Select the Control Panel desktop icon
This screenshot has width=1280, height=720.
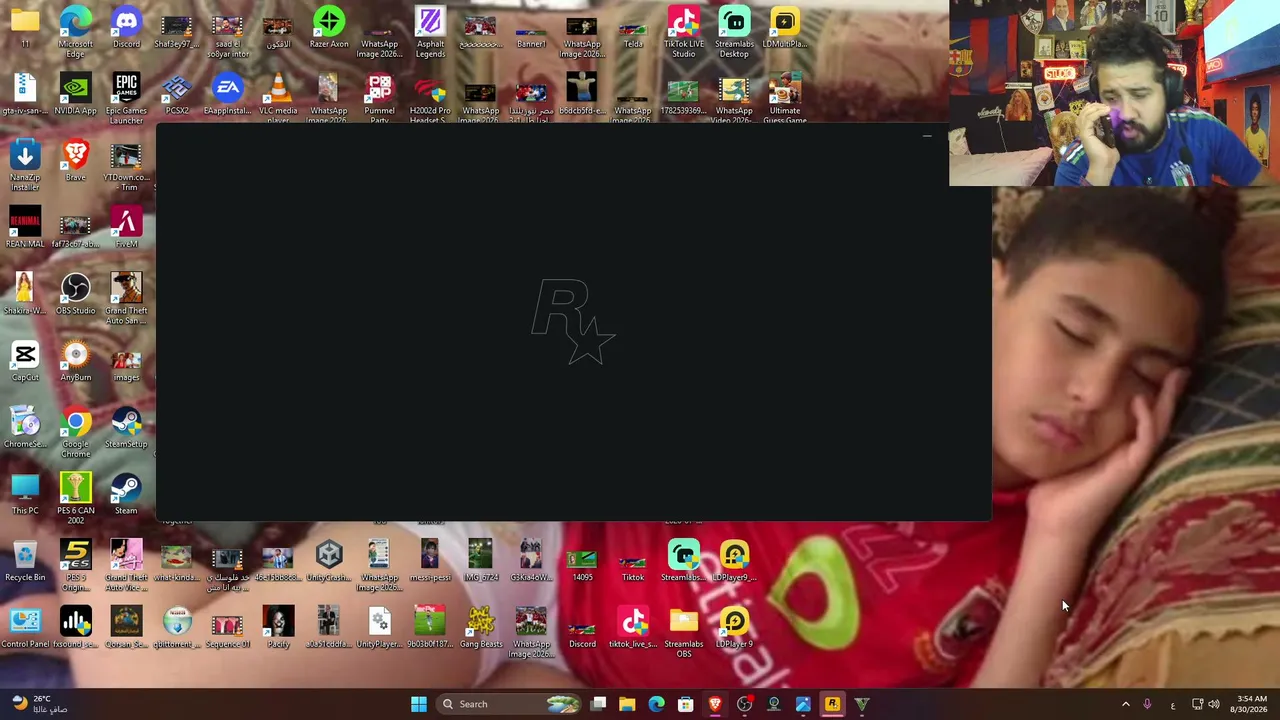click(x=25, y=628)
